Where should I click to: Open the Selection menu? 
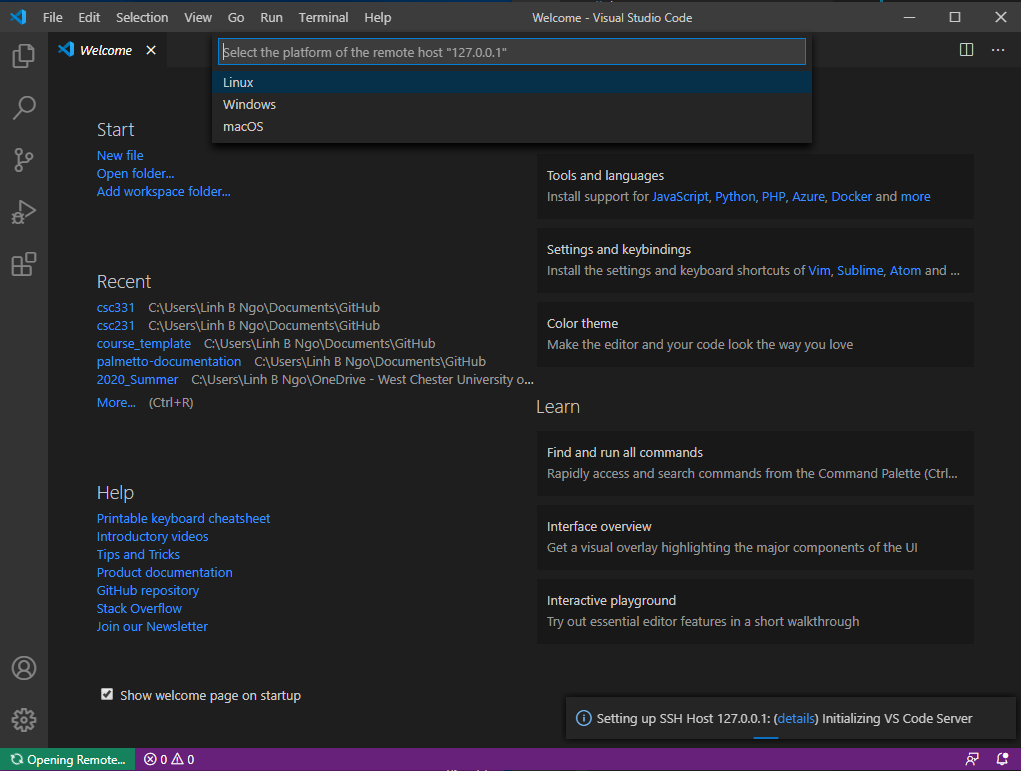(x=142, y=18)
